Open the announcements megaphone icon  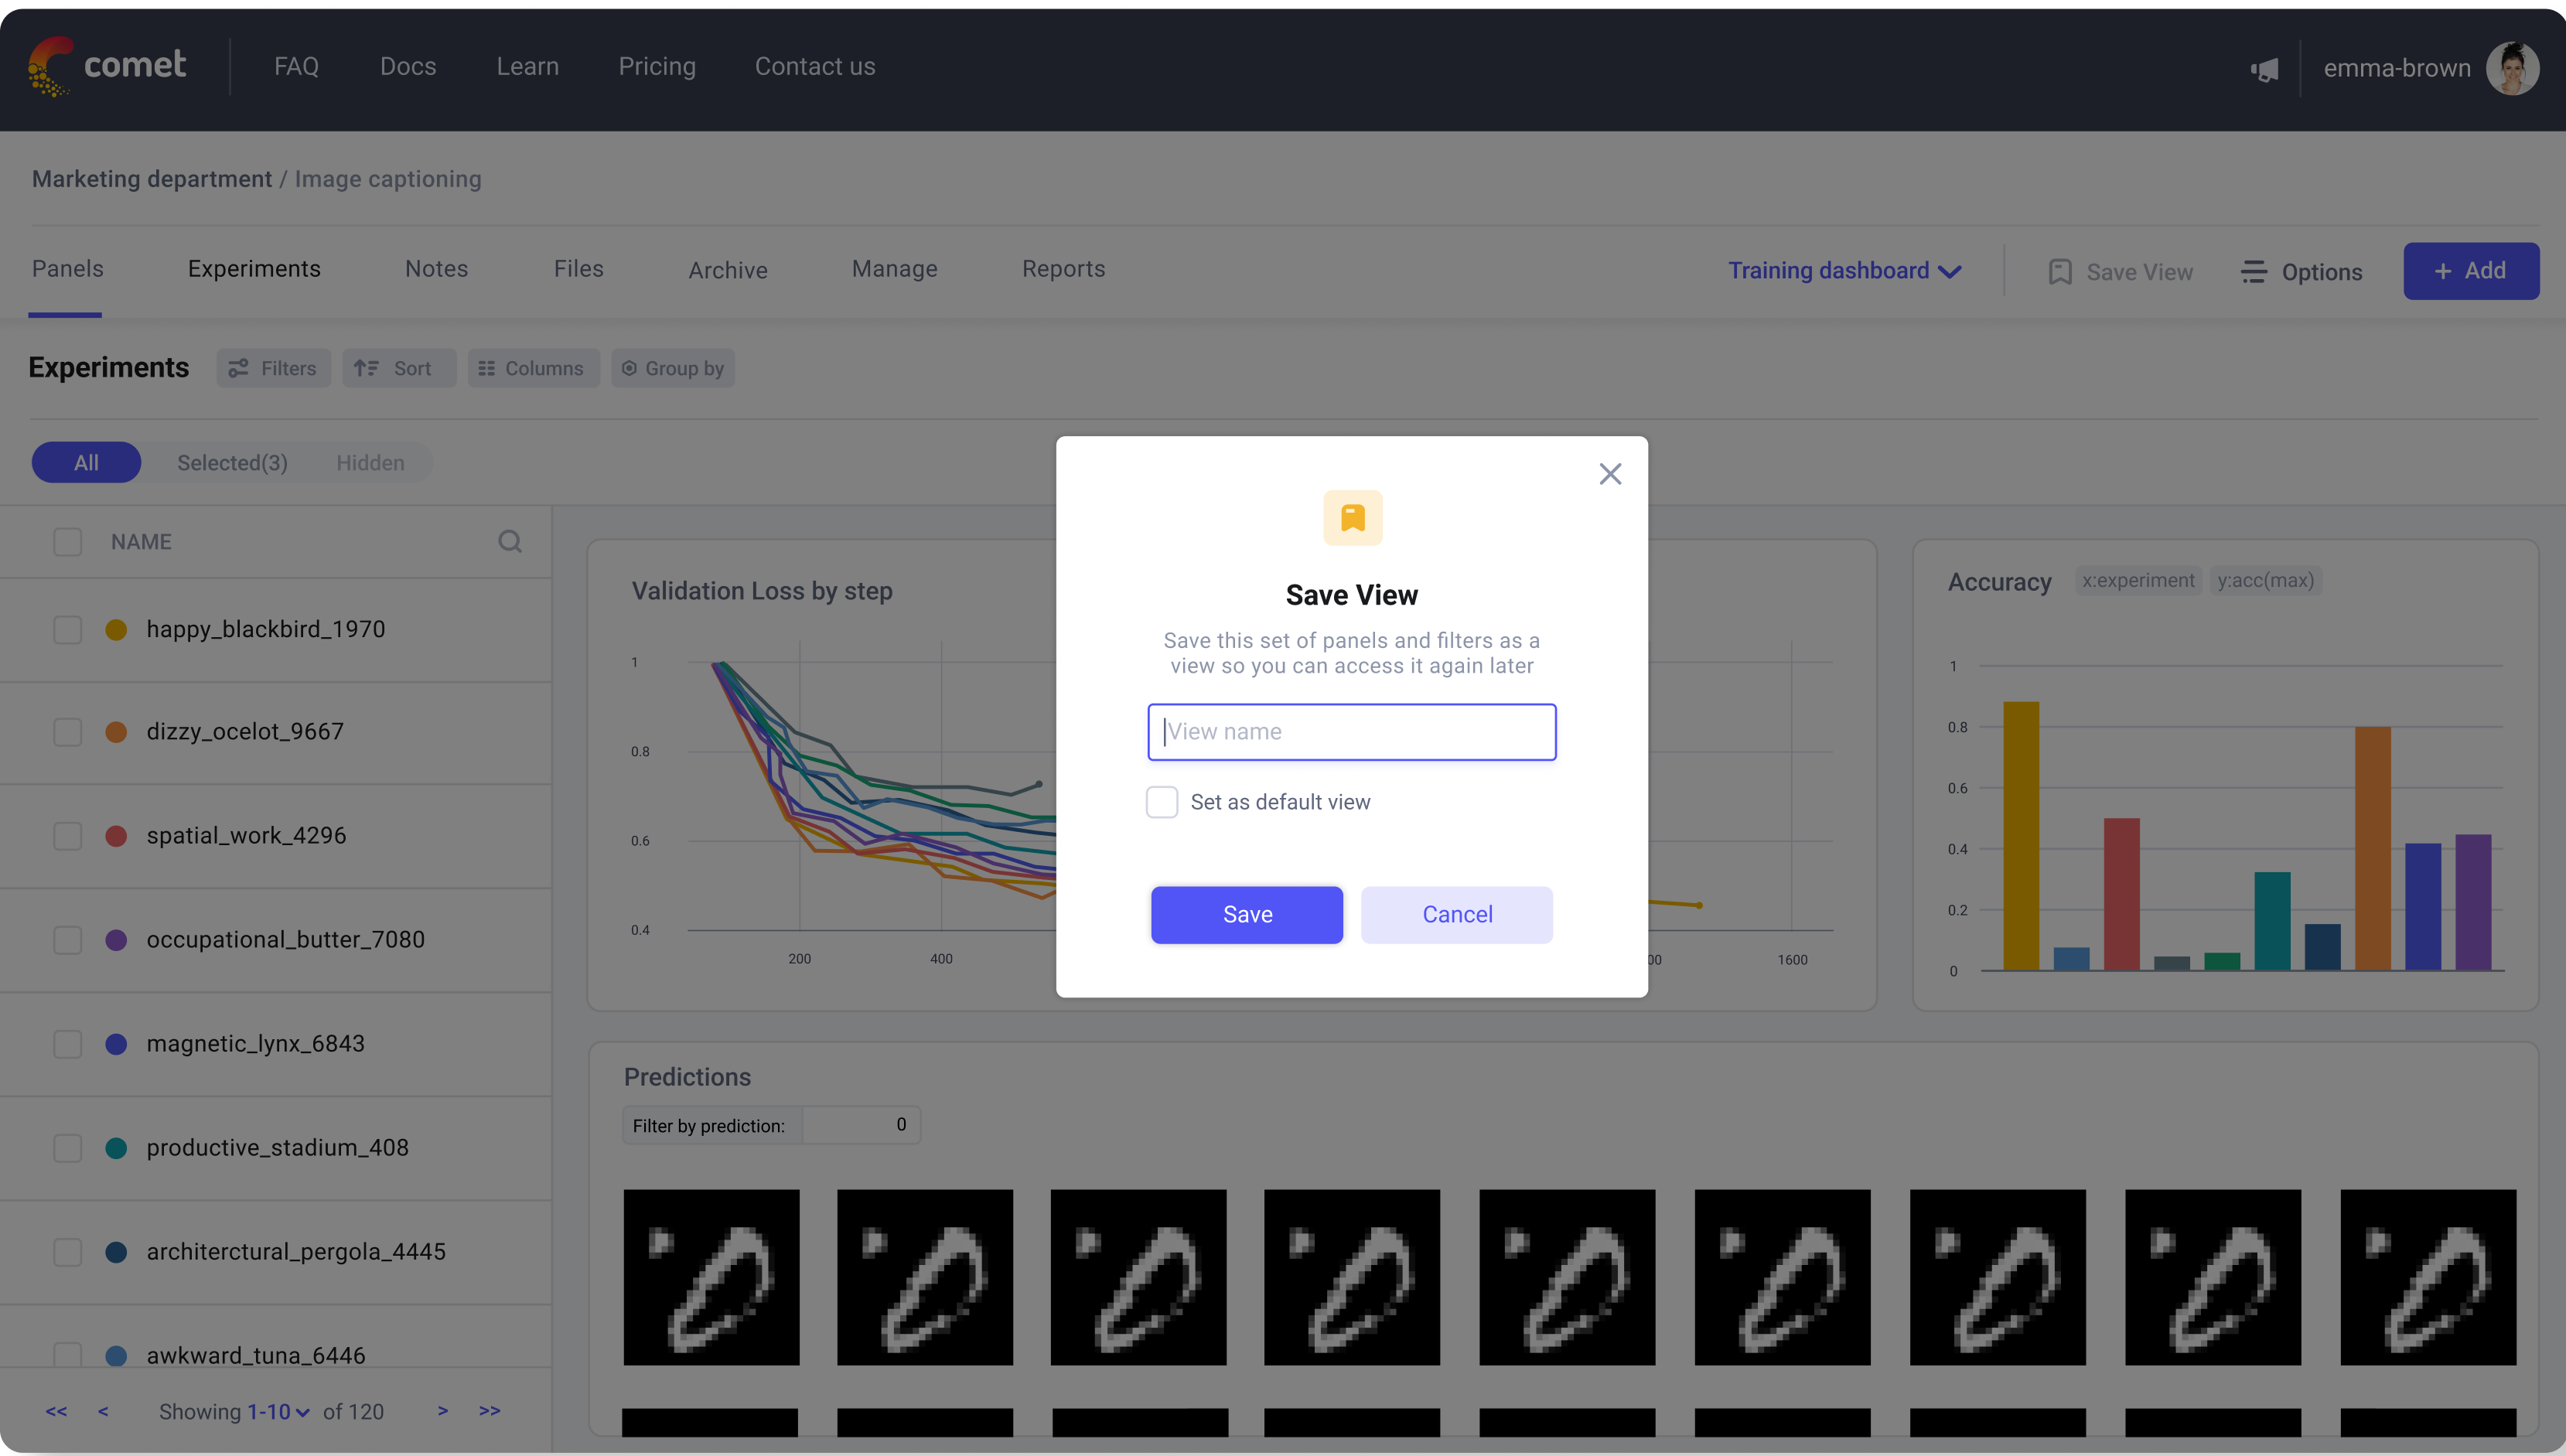click(x=2264, y=69)
